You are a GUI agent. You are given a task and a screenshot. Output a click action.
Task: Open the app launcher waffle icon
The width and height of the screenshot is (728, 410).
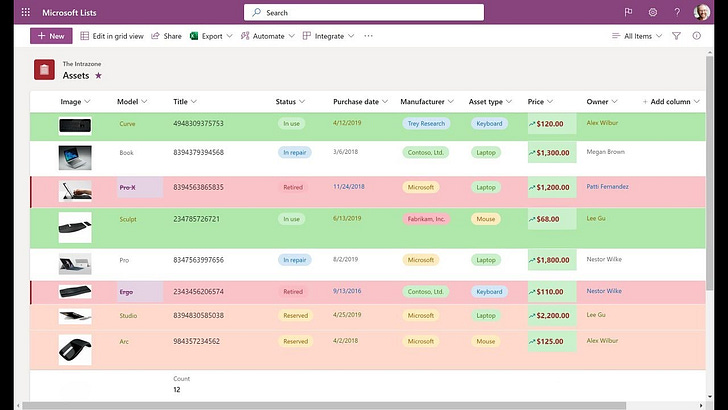click(26, 13)
